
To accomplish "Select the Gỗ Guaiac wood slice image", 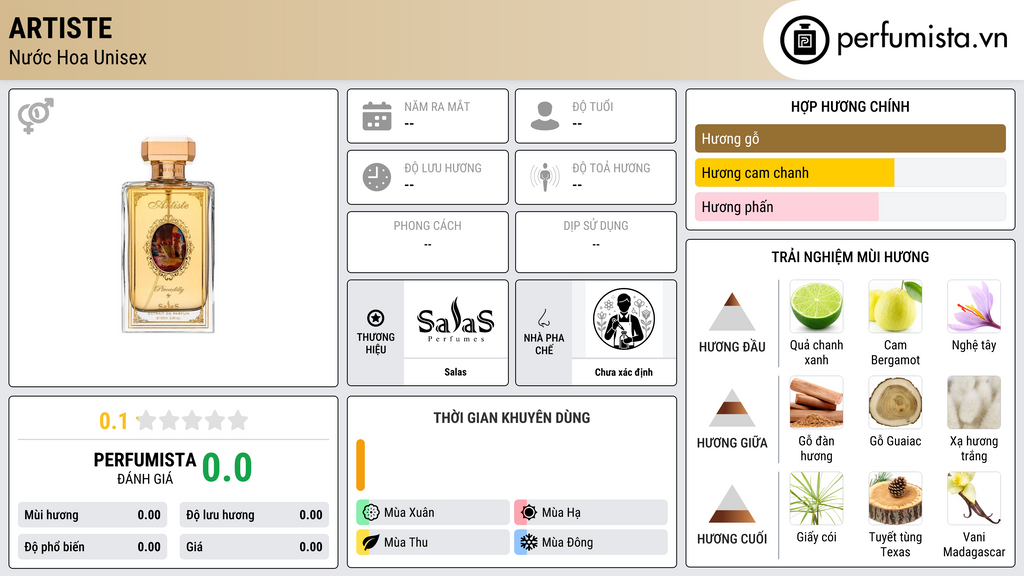I will 895,402.
